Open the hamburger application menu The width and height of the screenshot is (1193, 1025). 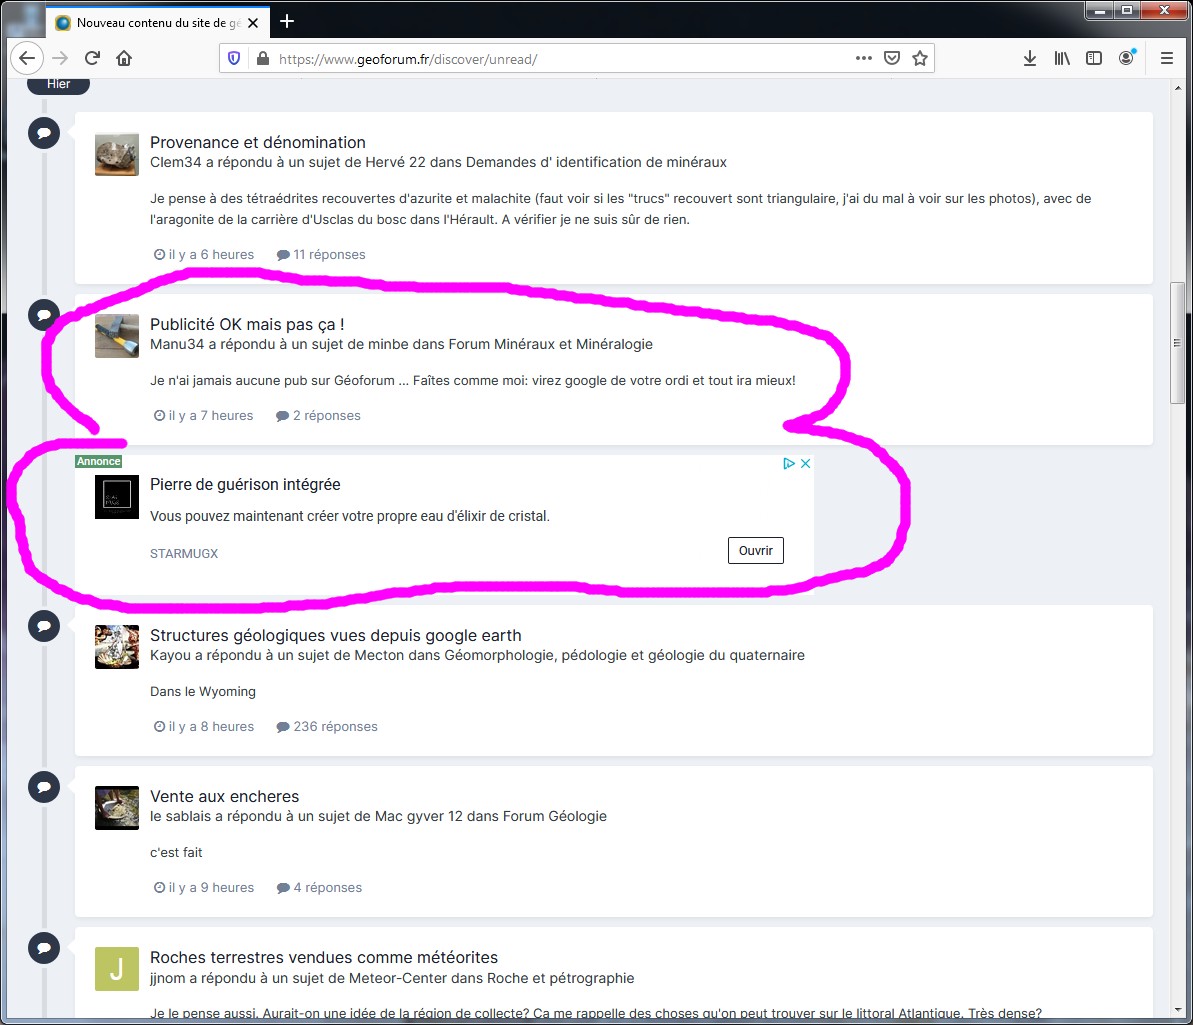(x=1166, y=59)
